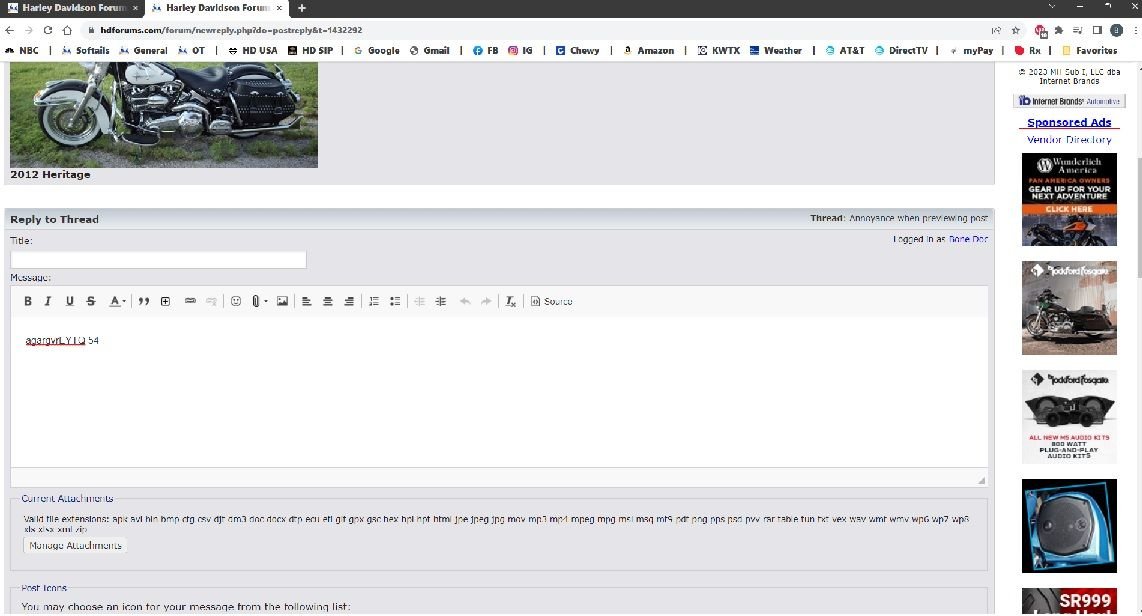Click the remove formatting icon

click(510, 301)
